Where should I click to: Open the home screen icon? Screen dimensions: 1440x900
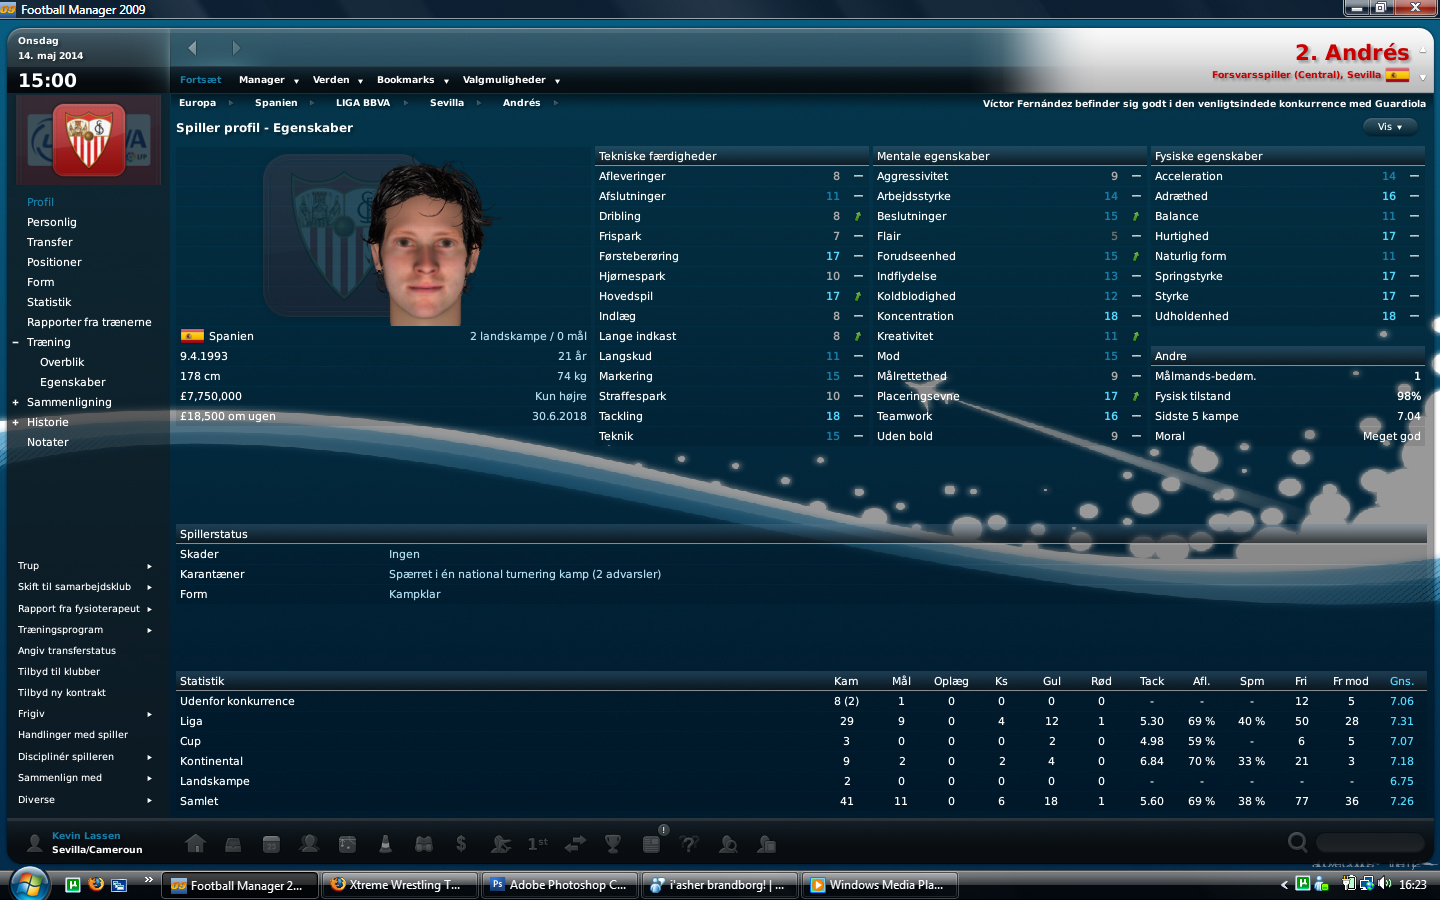point(196,844)
